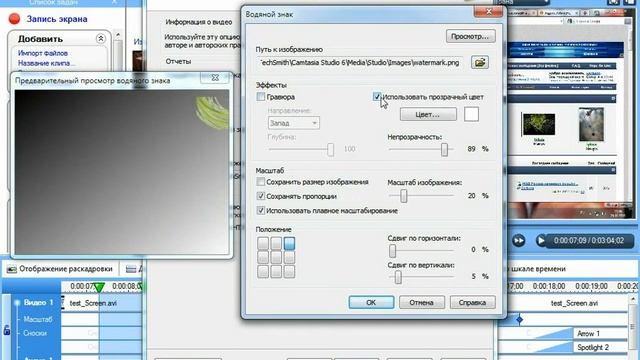Collapse the Добавить panel chevron
Viewport: 640px width, 360px height.
tap(100, 39)
